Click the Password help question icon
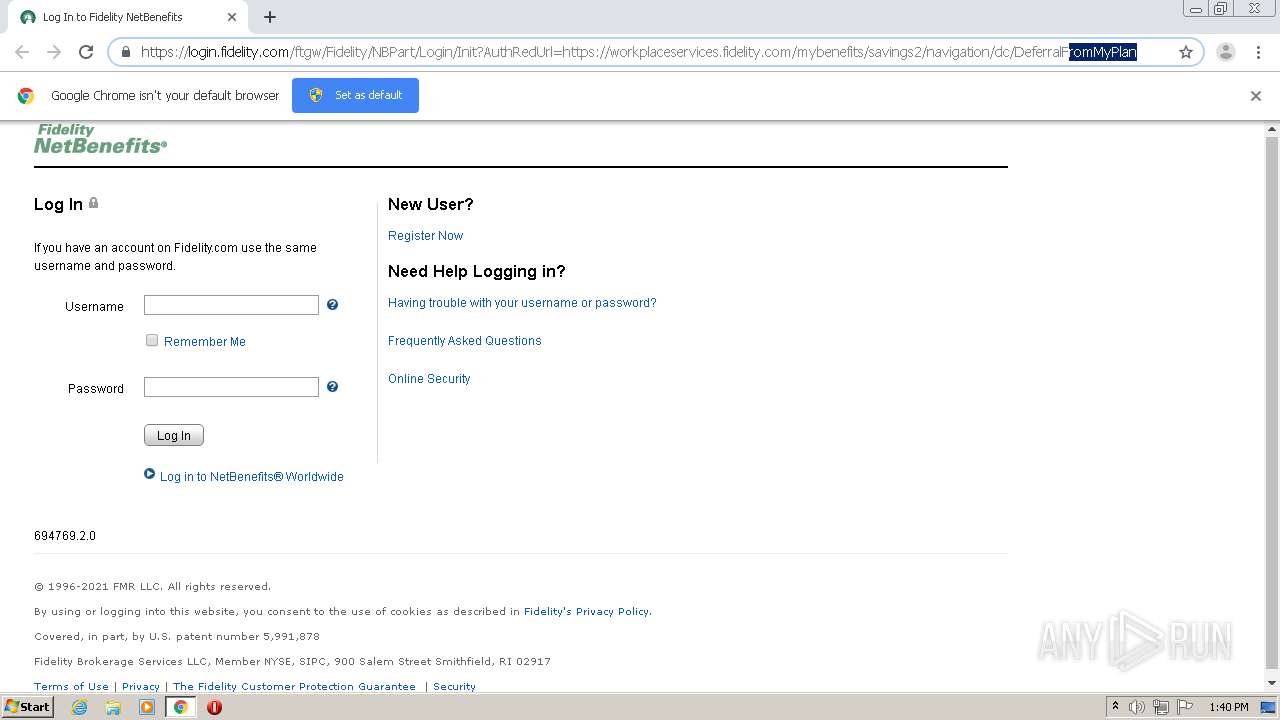This screenshot has width=1280, height=720. [x=332, y=387]
